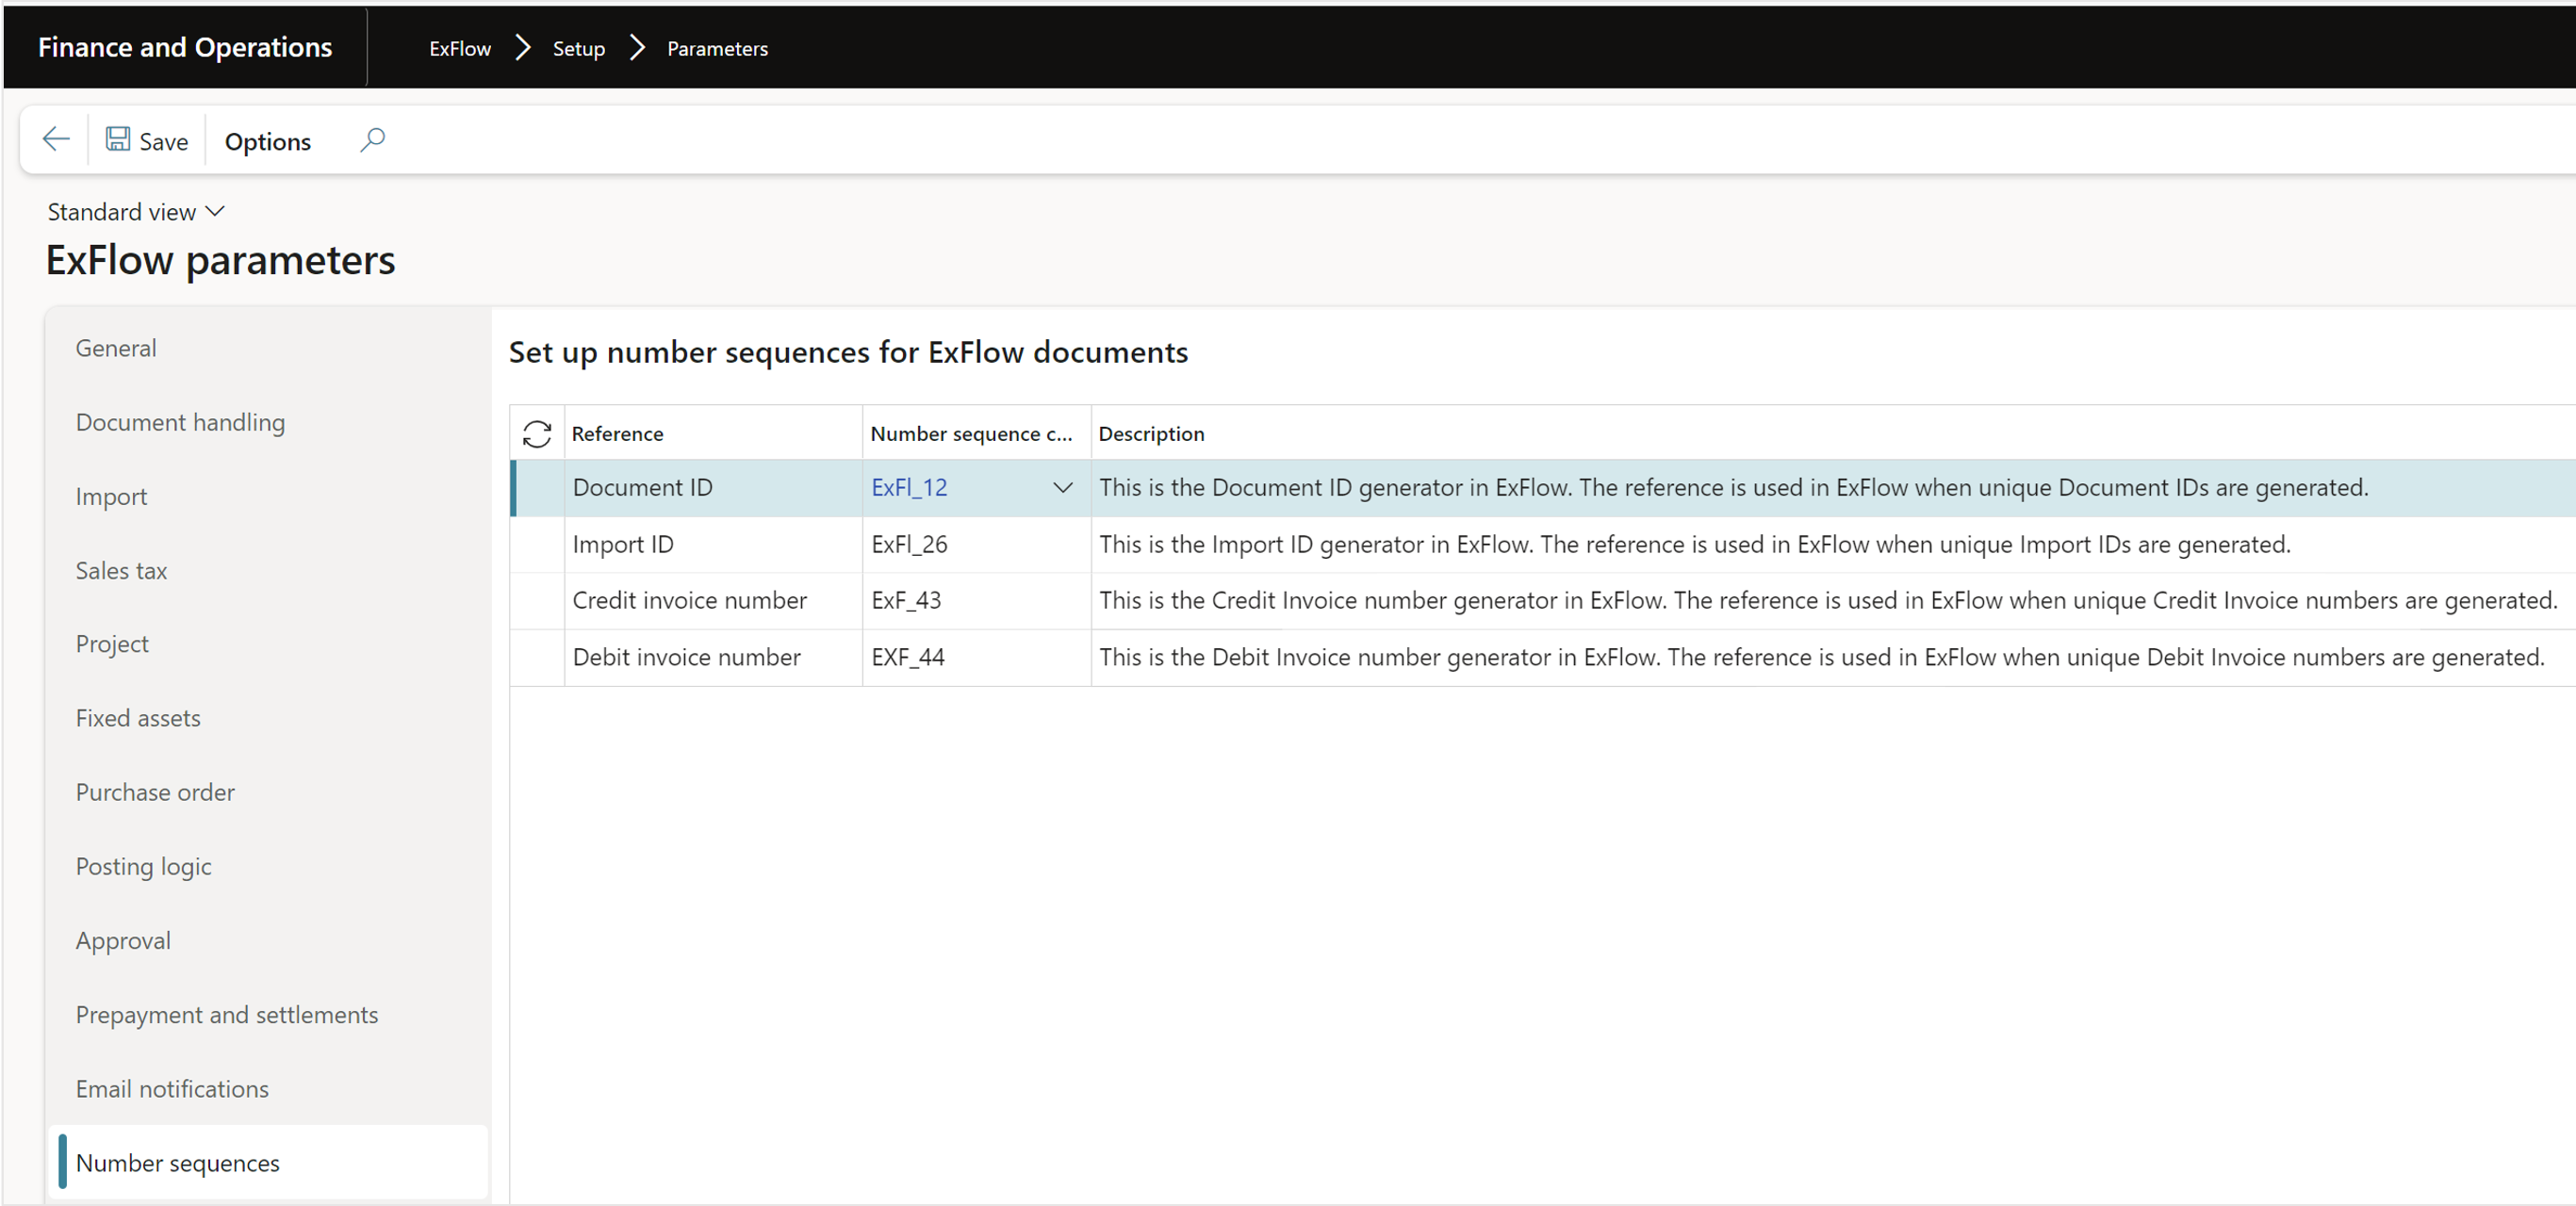This screenshot has width=2576, height=1206.
Task: Click the Import ID row selector
Action: pyautogui.click(x=538, y=544)
